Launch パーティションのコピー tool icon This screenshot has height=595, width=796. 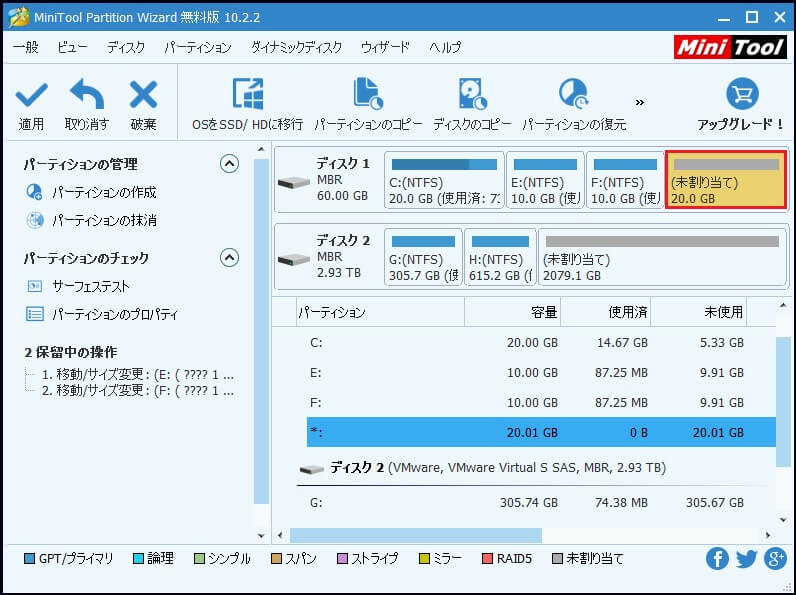click(x=368, y=93)
